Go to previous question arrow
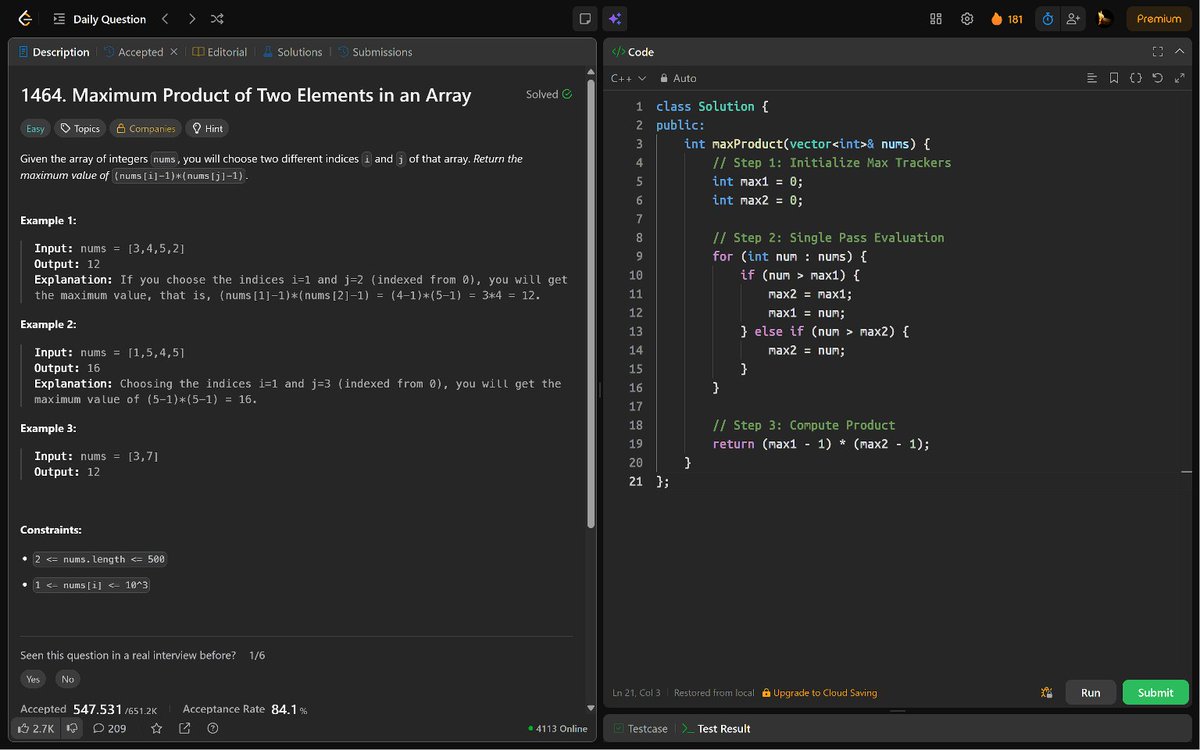The image size is (1200, 750). pyautogui.click(x=165, y=19)
